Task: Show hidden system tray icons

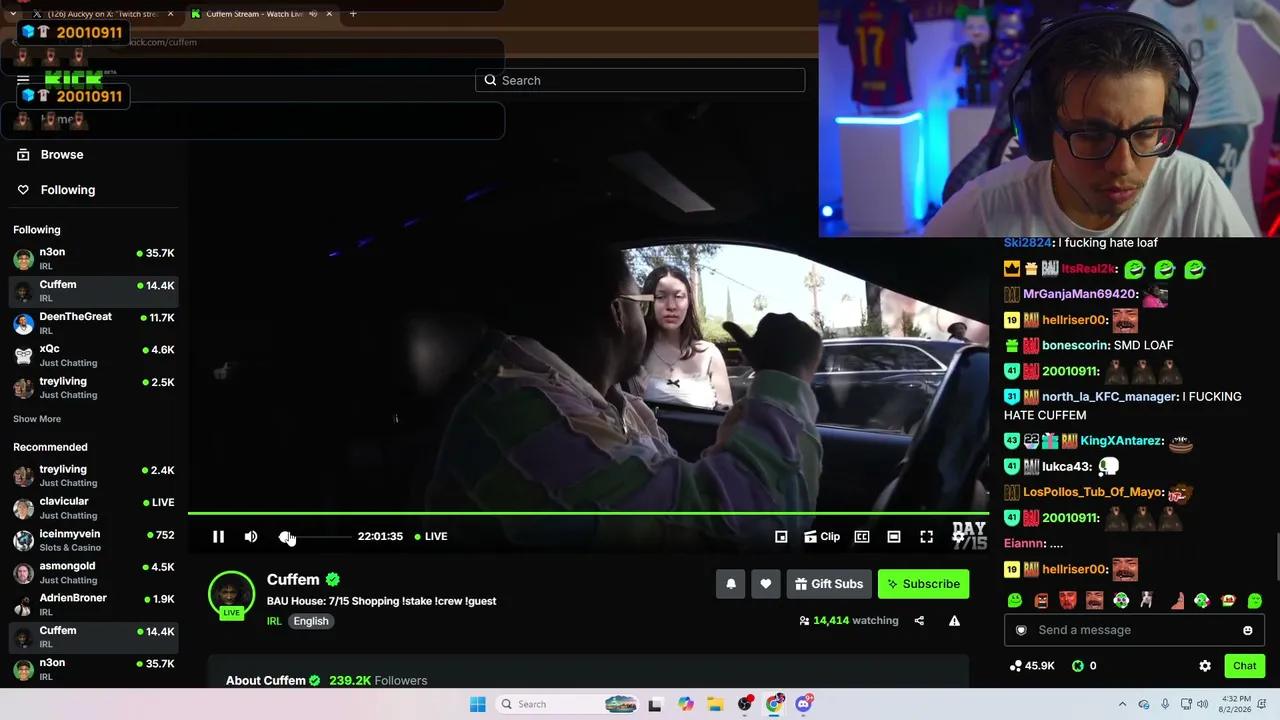Action: pyautogui.click(x=1122, y=704)
